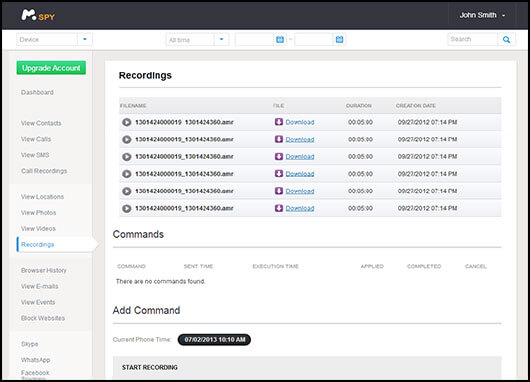This screenshot has height=382, width=530.
Task: Click the fourth row Download link
Action: (300, 174)
